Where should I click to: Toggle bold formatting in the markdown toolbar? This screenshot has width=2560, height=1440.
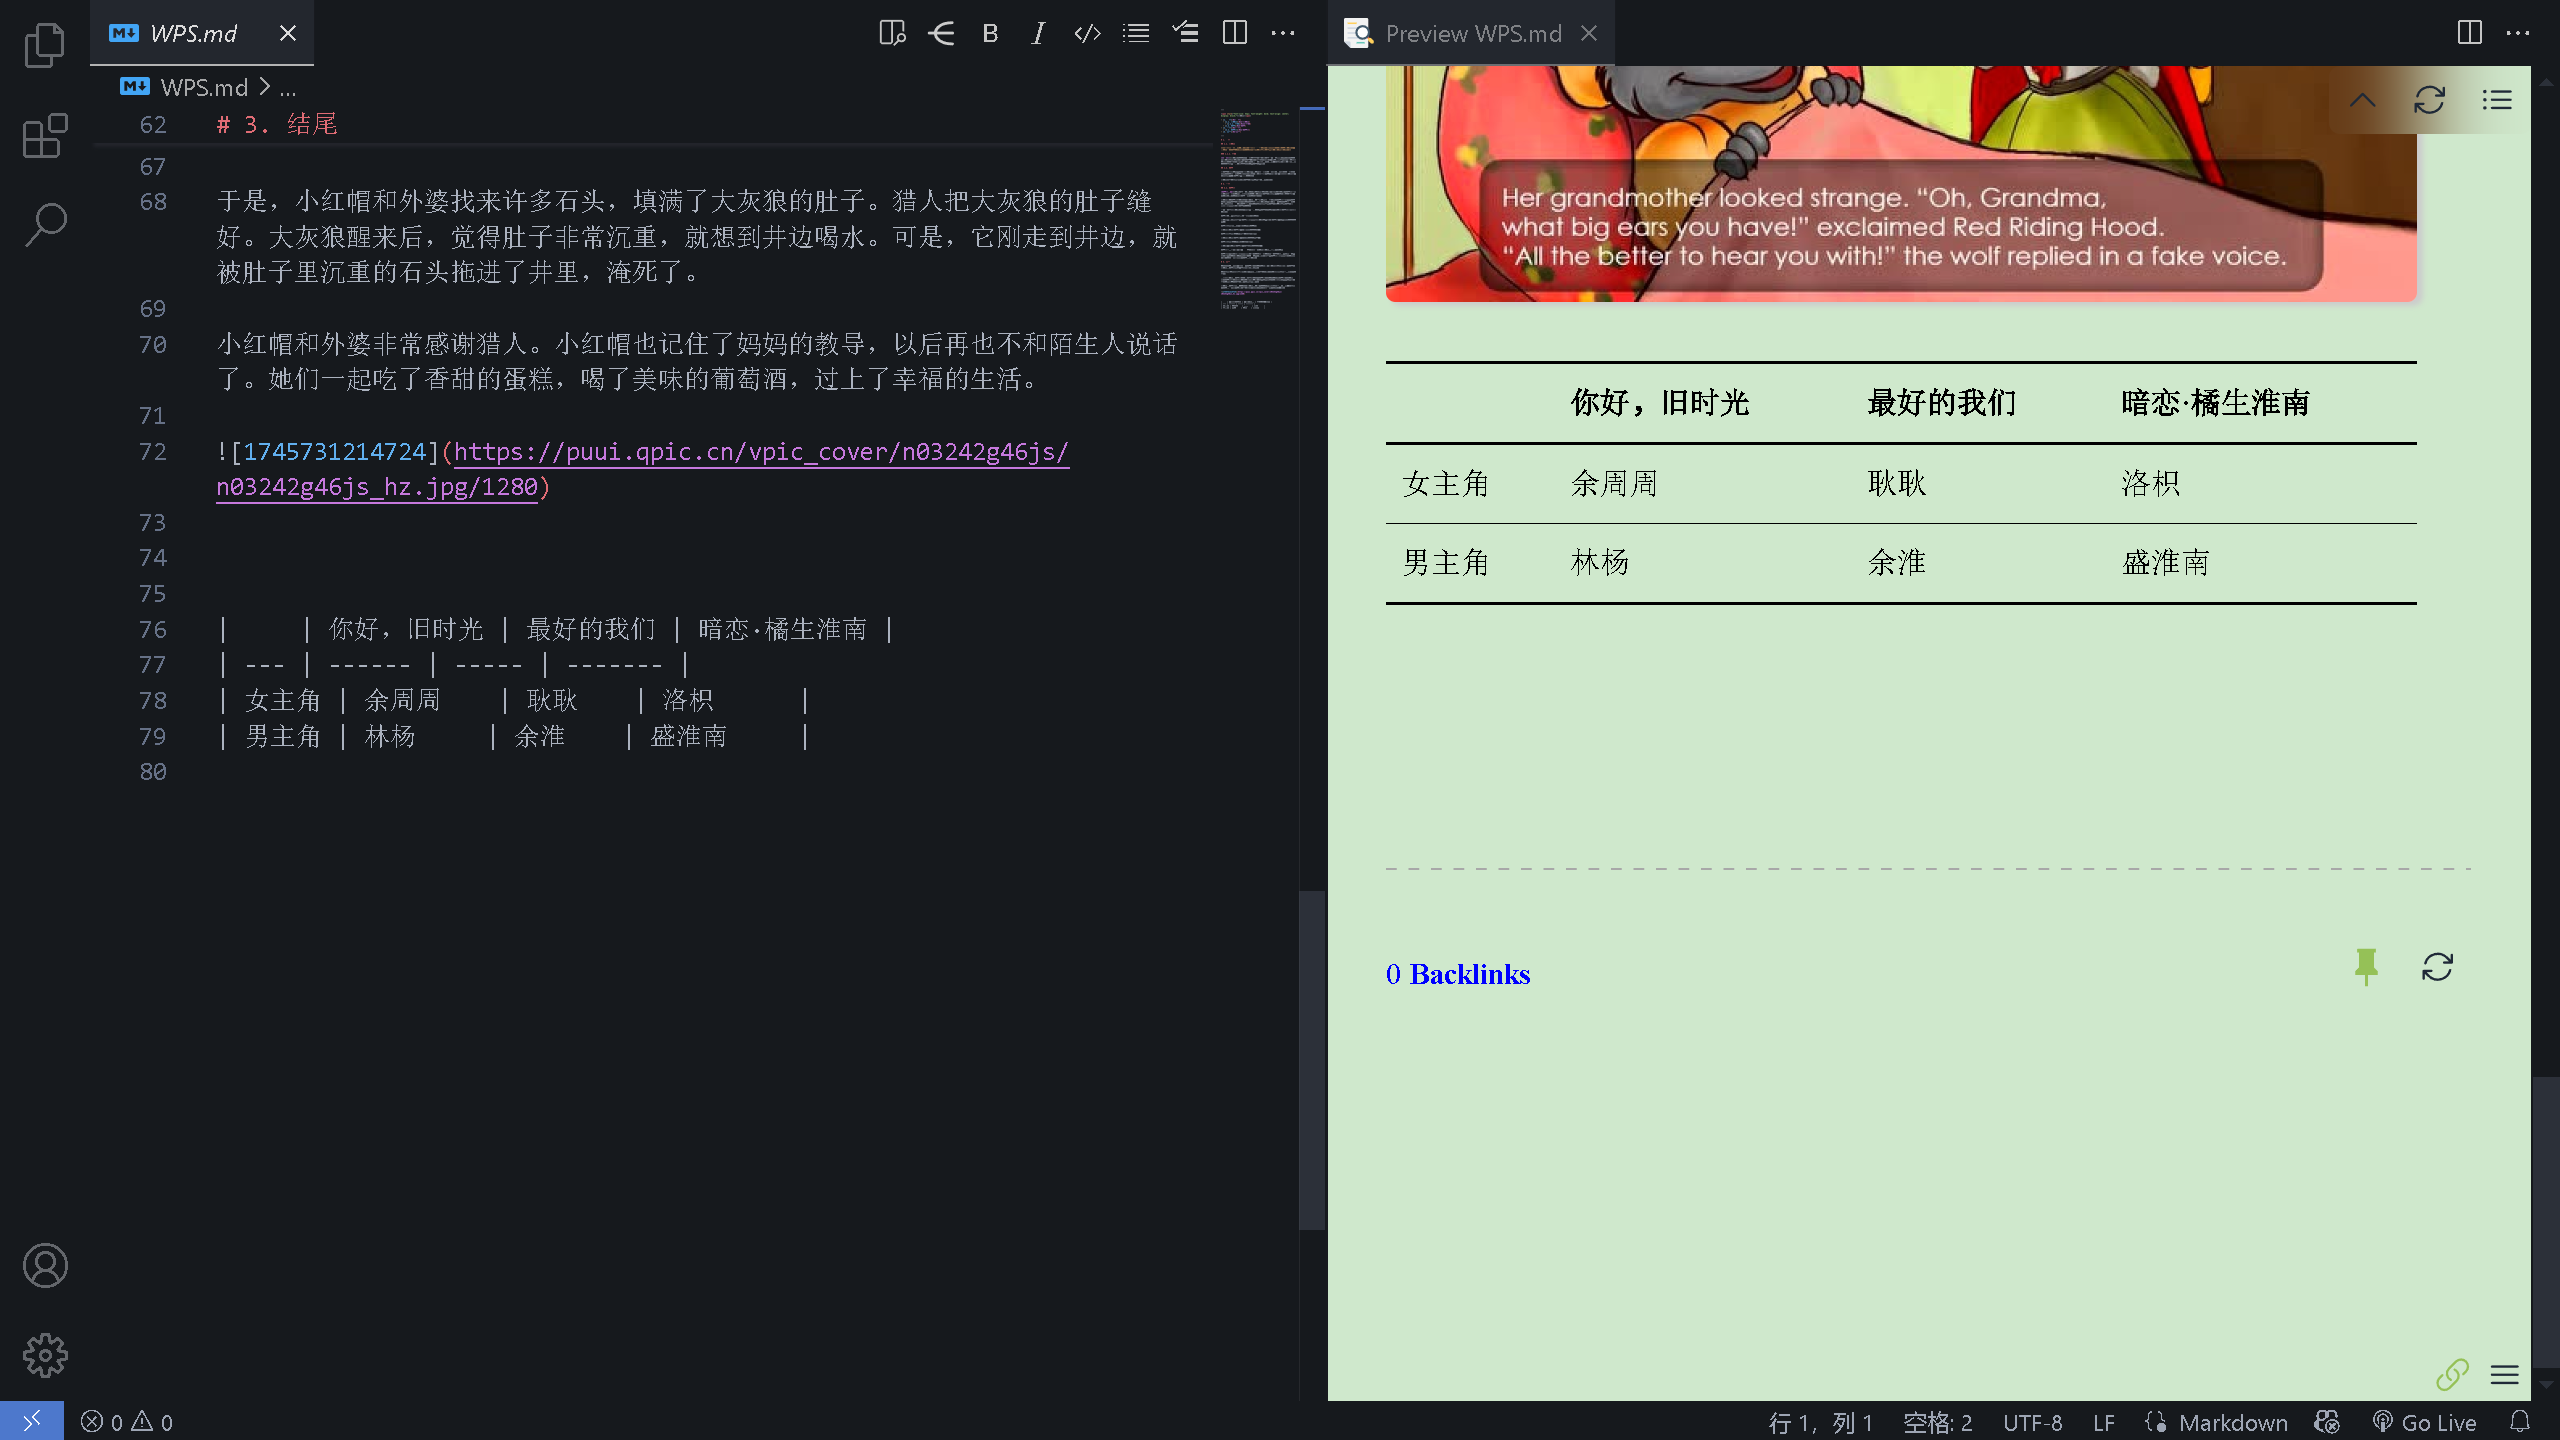click(x=989, y=32)
